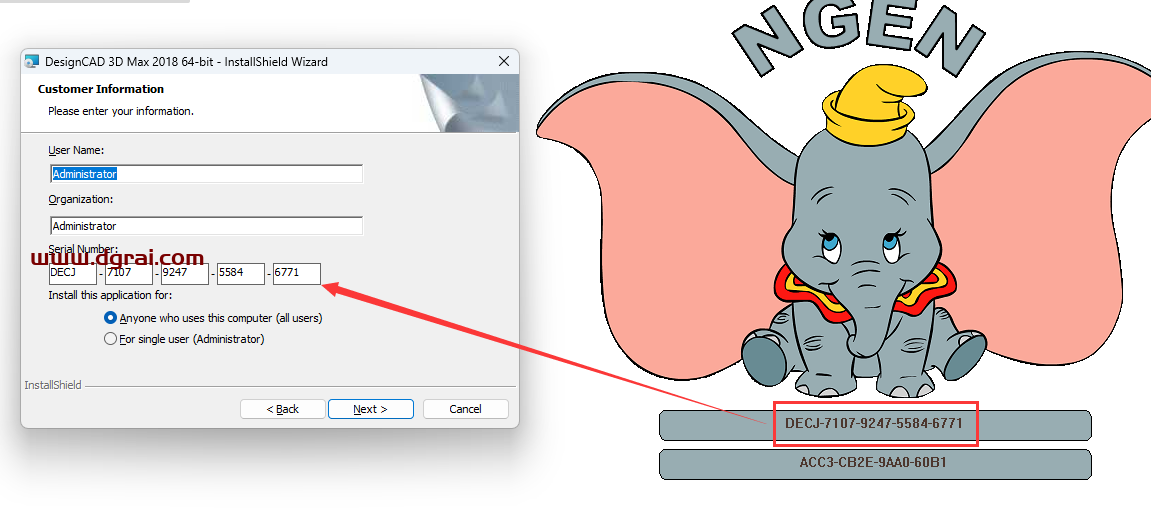Click the keygen code ACC3-CB2E-9AA0-60B1 field
1151x531 pixels.
874,463
